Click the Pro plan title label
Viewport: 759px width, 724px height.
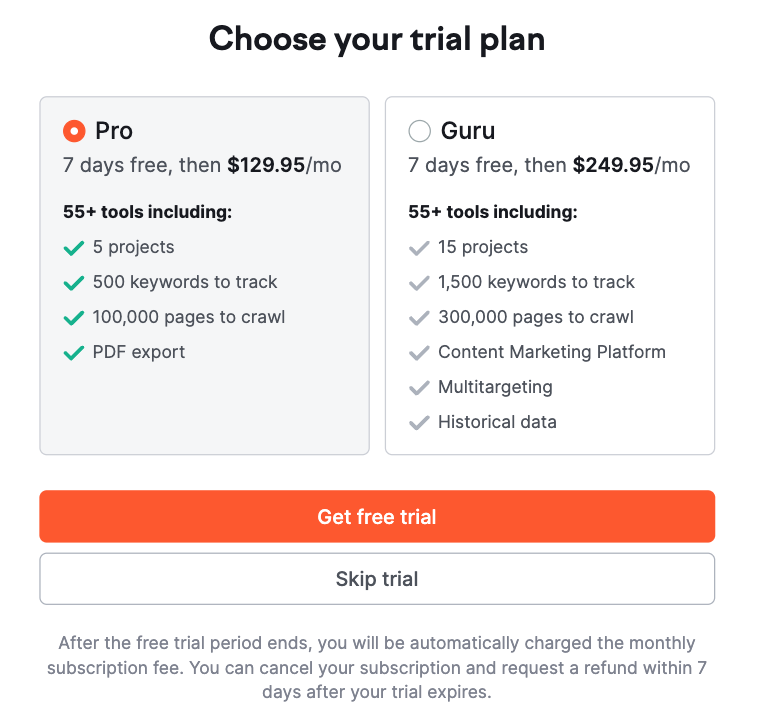[114, 131]
